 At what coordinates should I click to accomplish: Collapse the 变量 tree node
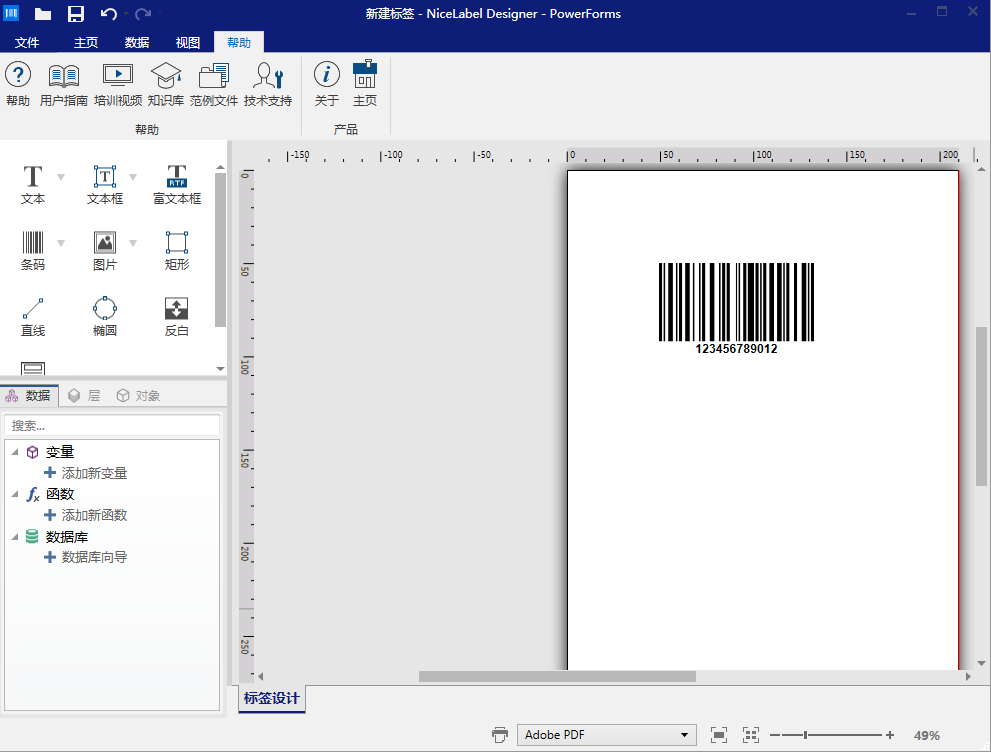click(x=15, y=452)
